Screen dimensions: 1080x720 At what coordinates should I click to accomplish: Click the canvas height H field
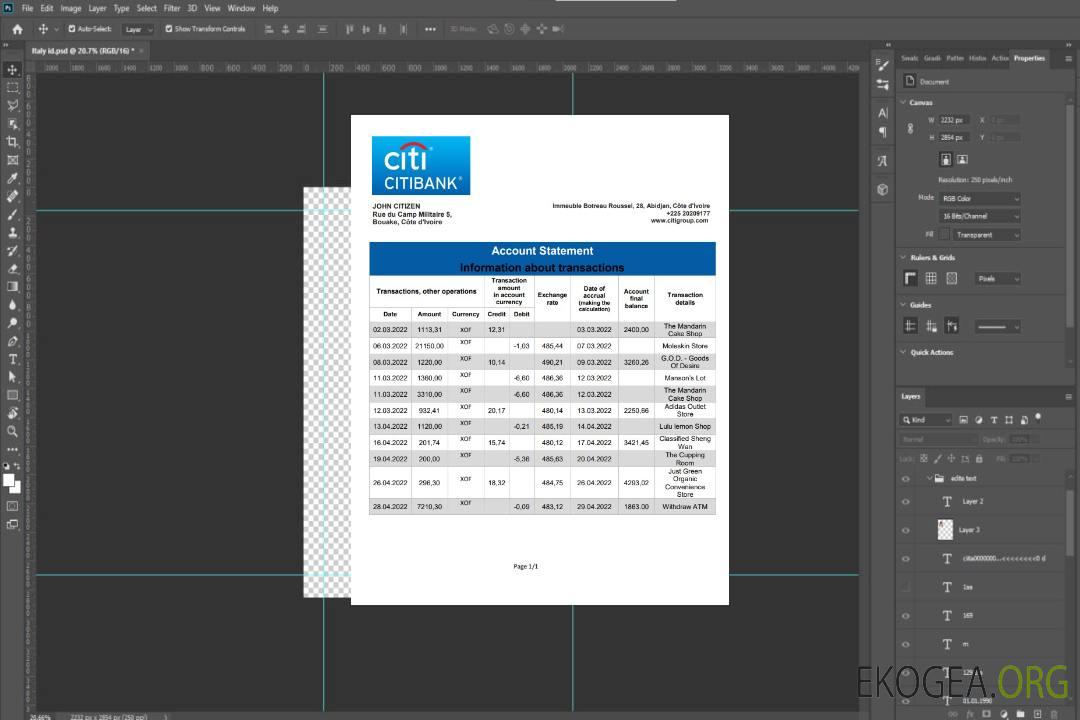tap(954, 138)
